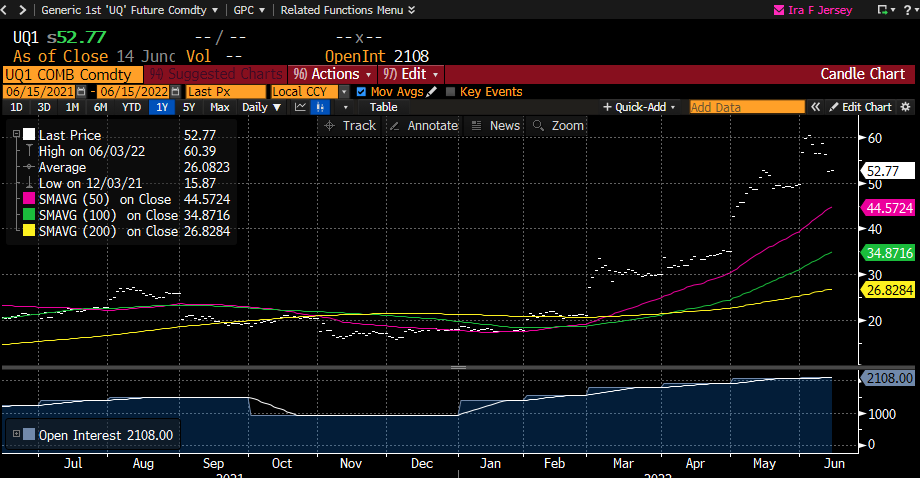Go forward with the right arrow

[22, 10]
